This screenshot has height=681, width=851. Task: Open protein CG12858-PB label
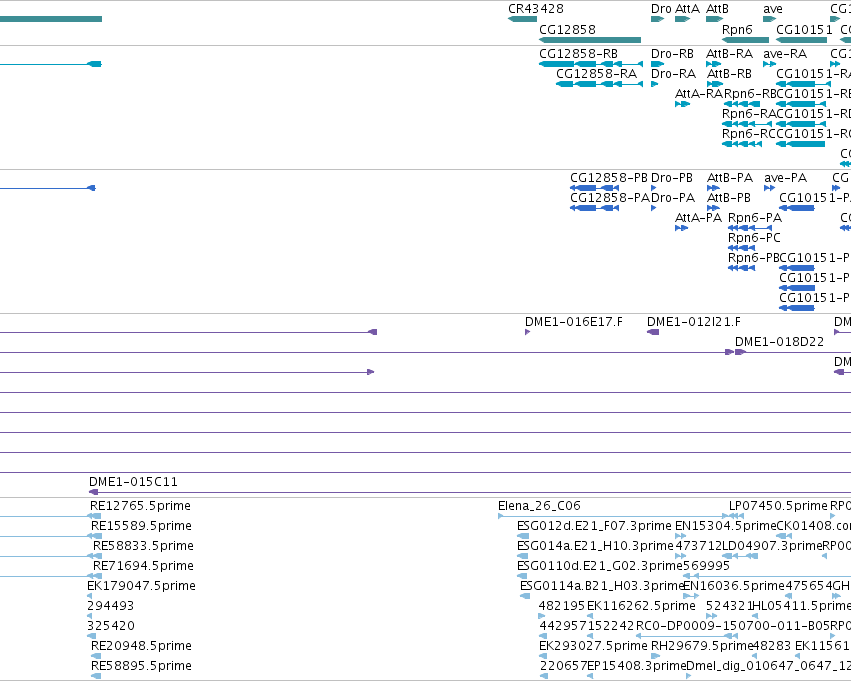608,178
